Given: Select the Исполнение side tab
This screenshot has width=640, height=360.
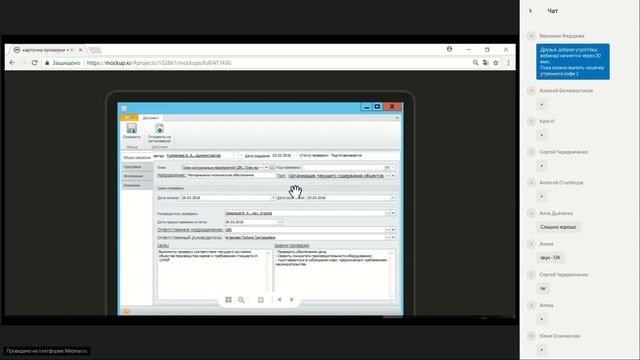Looking at the screenshot, I should (137, 176).
